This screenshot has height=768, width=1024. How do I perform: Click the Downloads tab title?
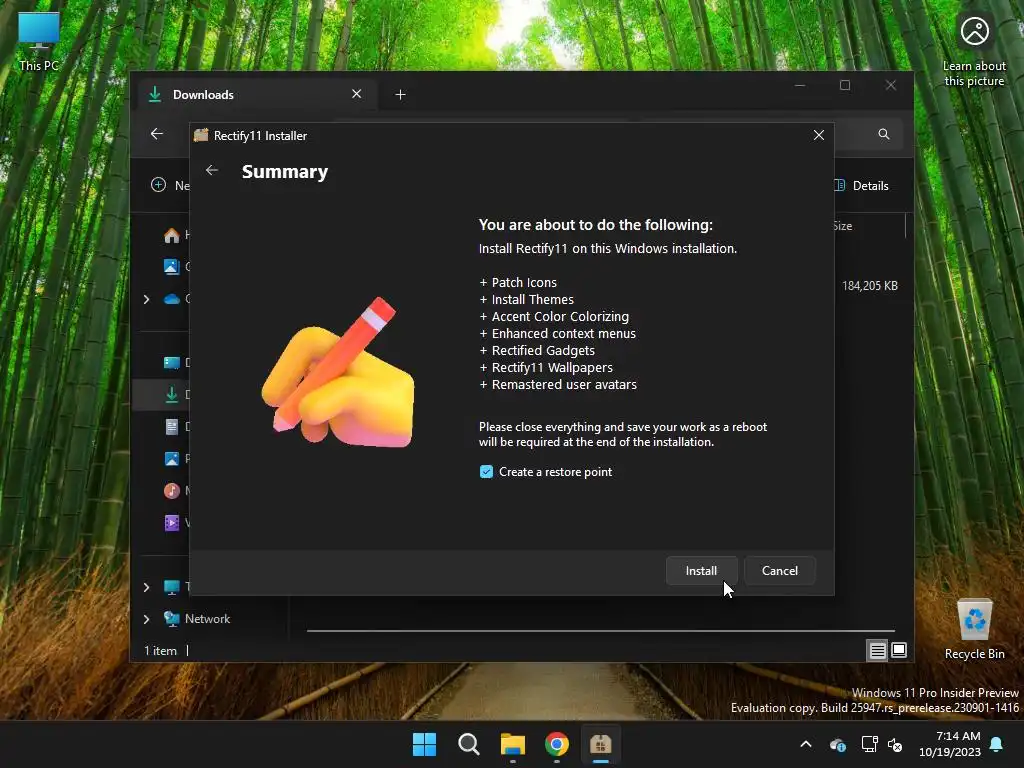click(x=203, y=95)
